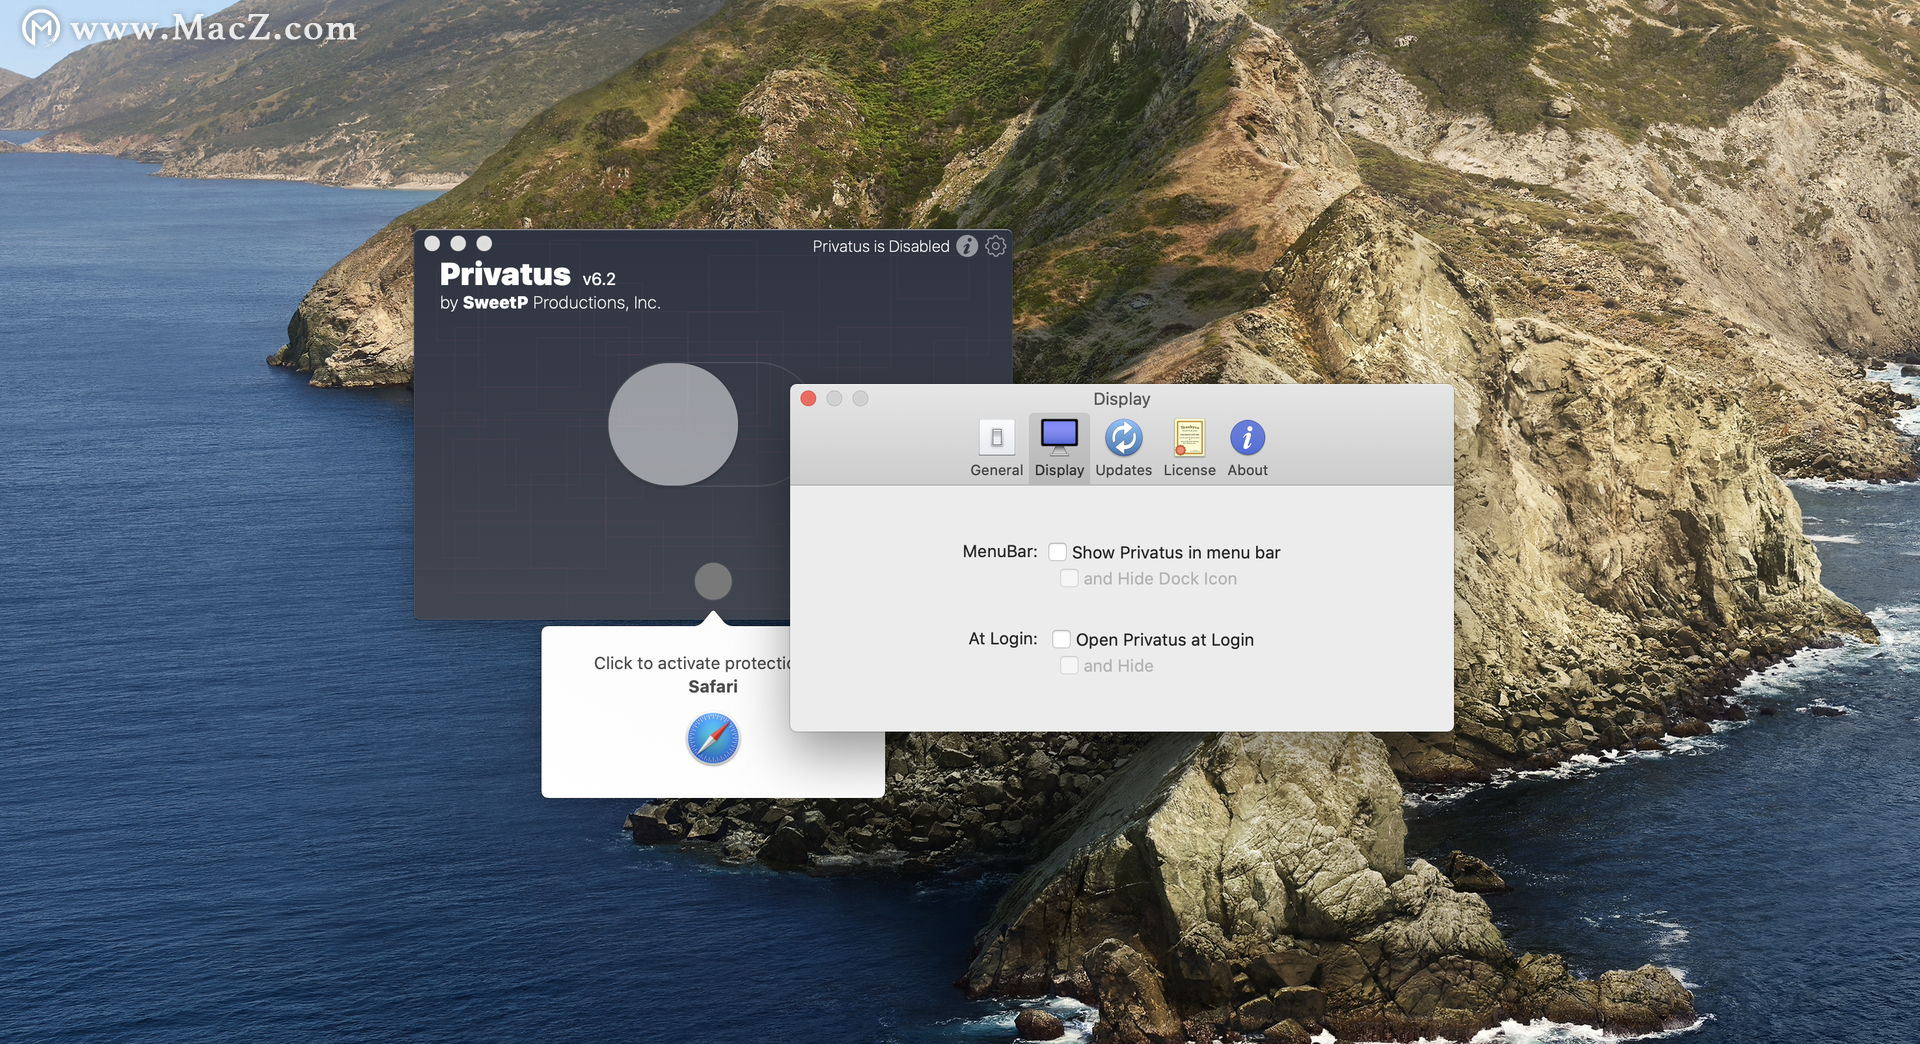This screenshot has height=1044, width=1920.
Task: Click the small round Safari indicator dot
Action: 713,581
